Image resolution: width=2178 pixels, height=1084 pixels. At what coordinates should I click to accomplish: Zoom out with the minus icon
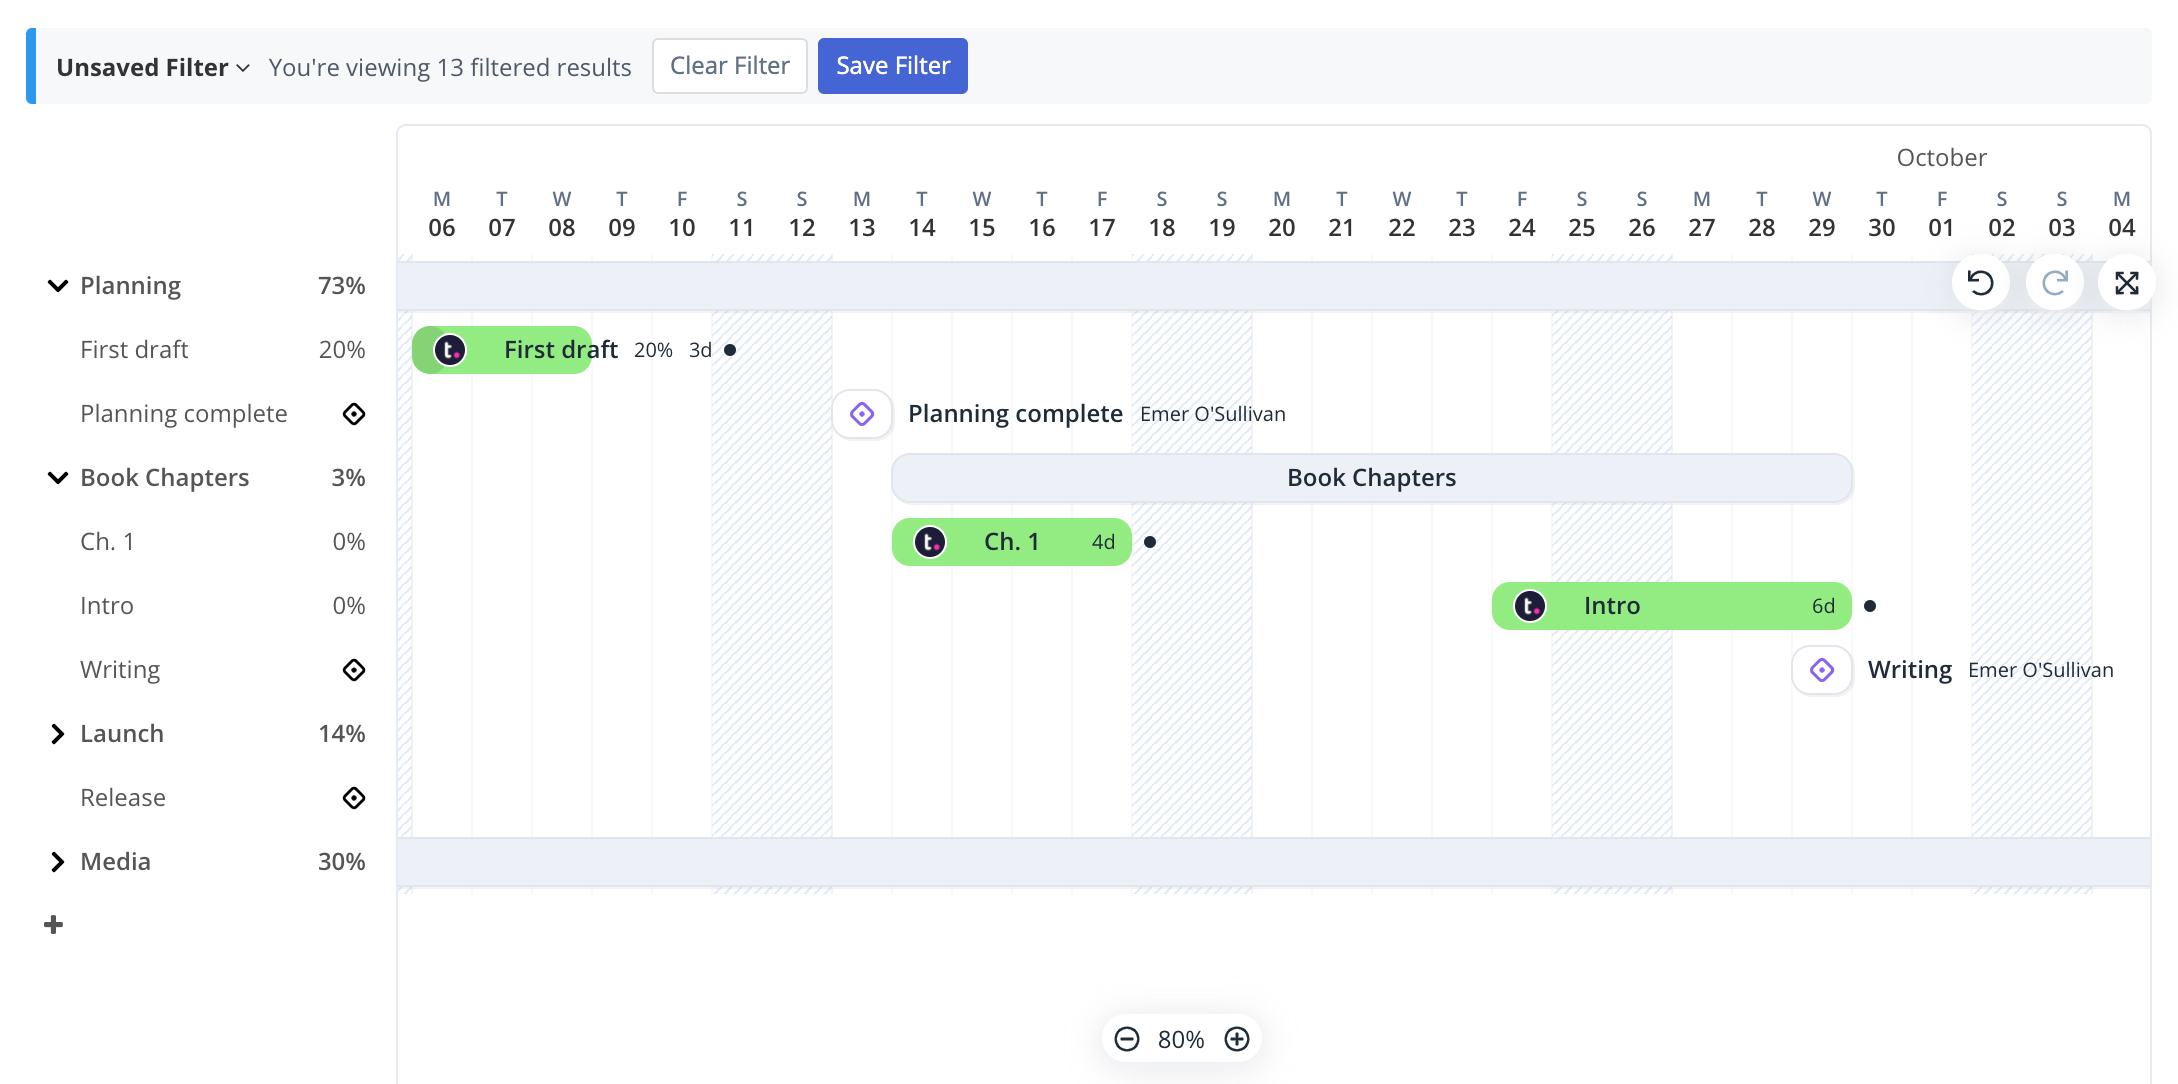click(x=1127, y=1039)
